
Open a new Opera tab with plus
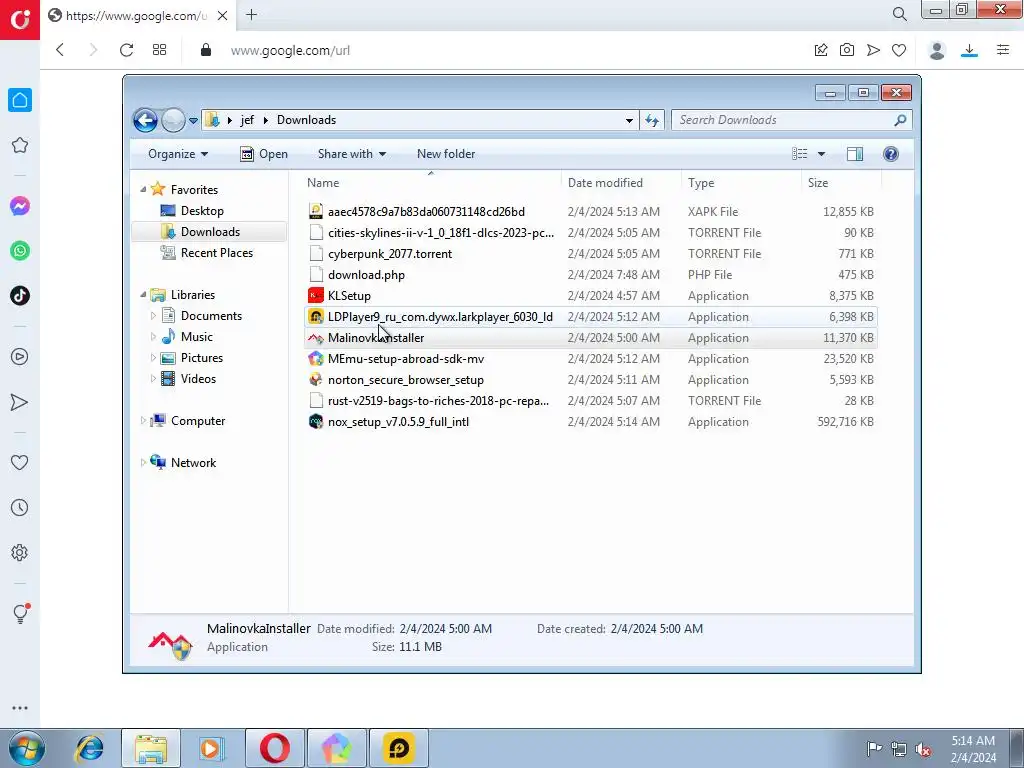tap(251, 15)
